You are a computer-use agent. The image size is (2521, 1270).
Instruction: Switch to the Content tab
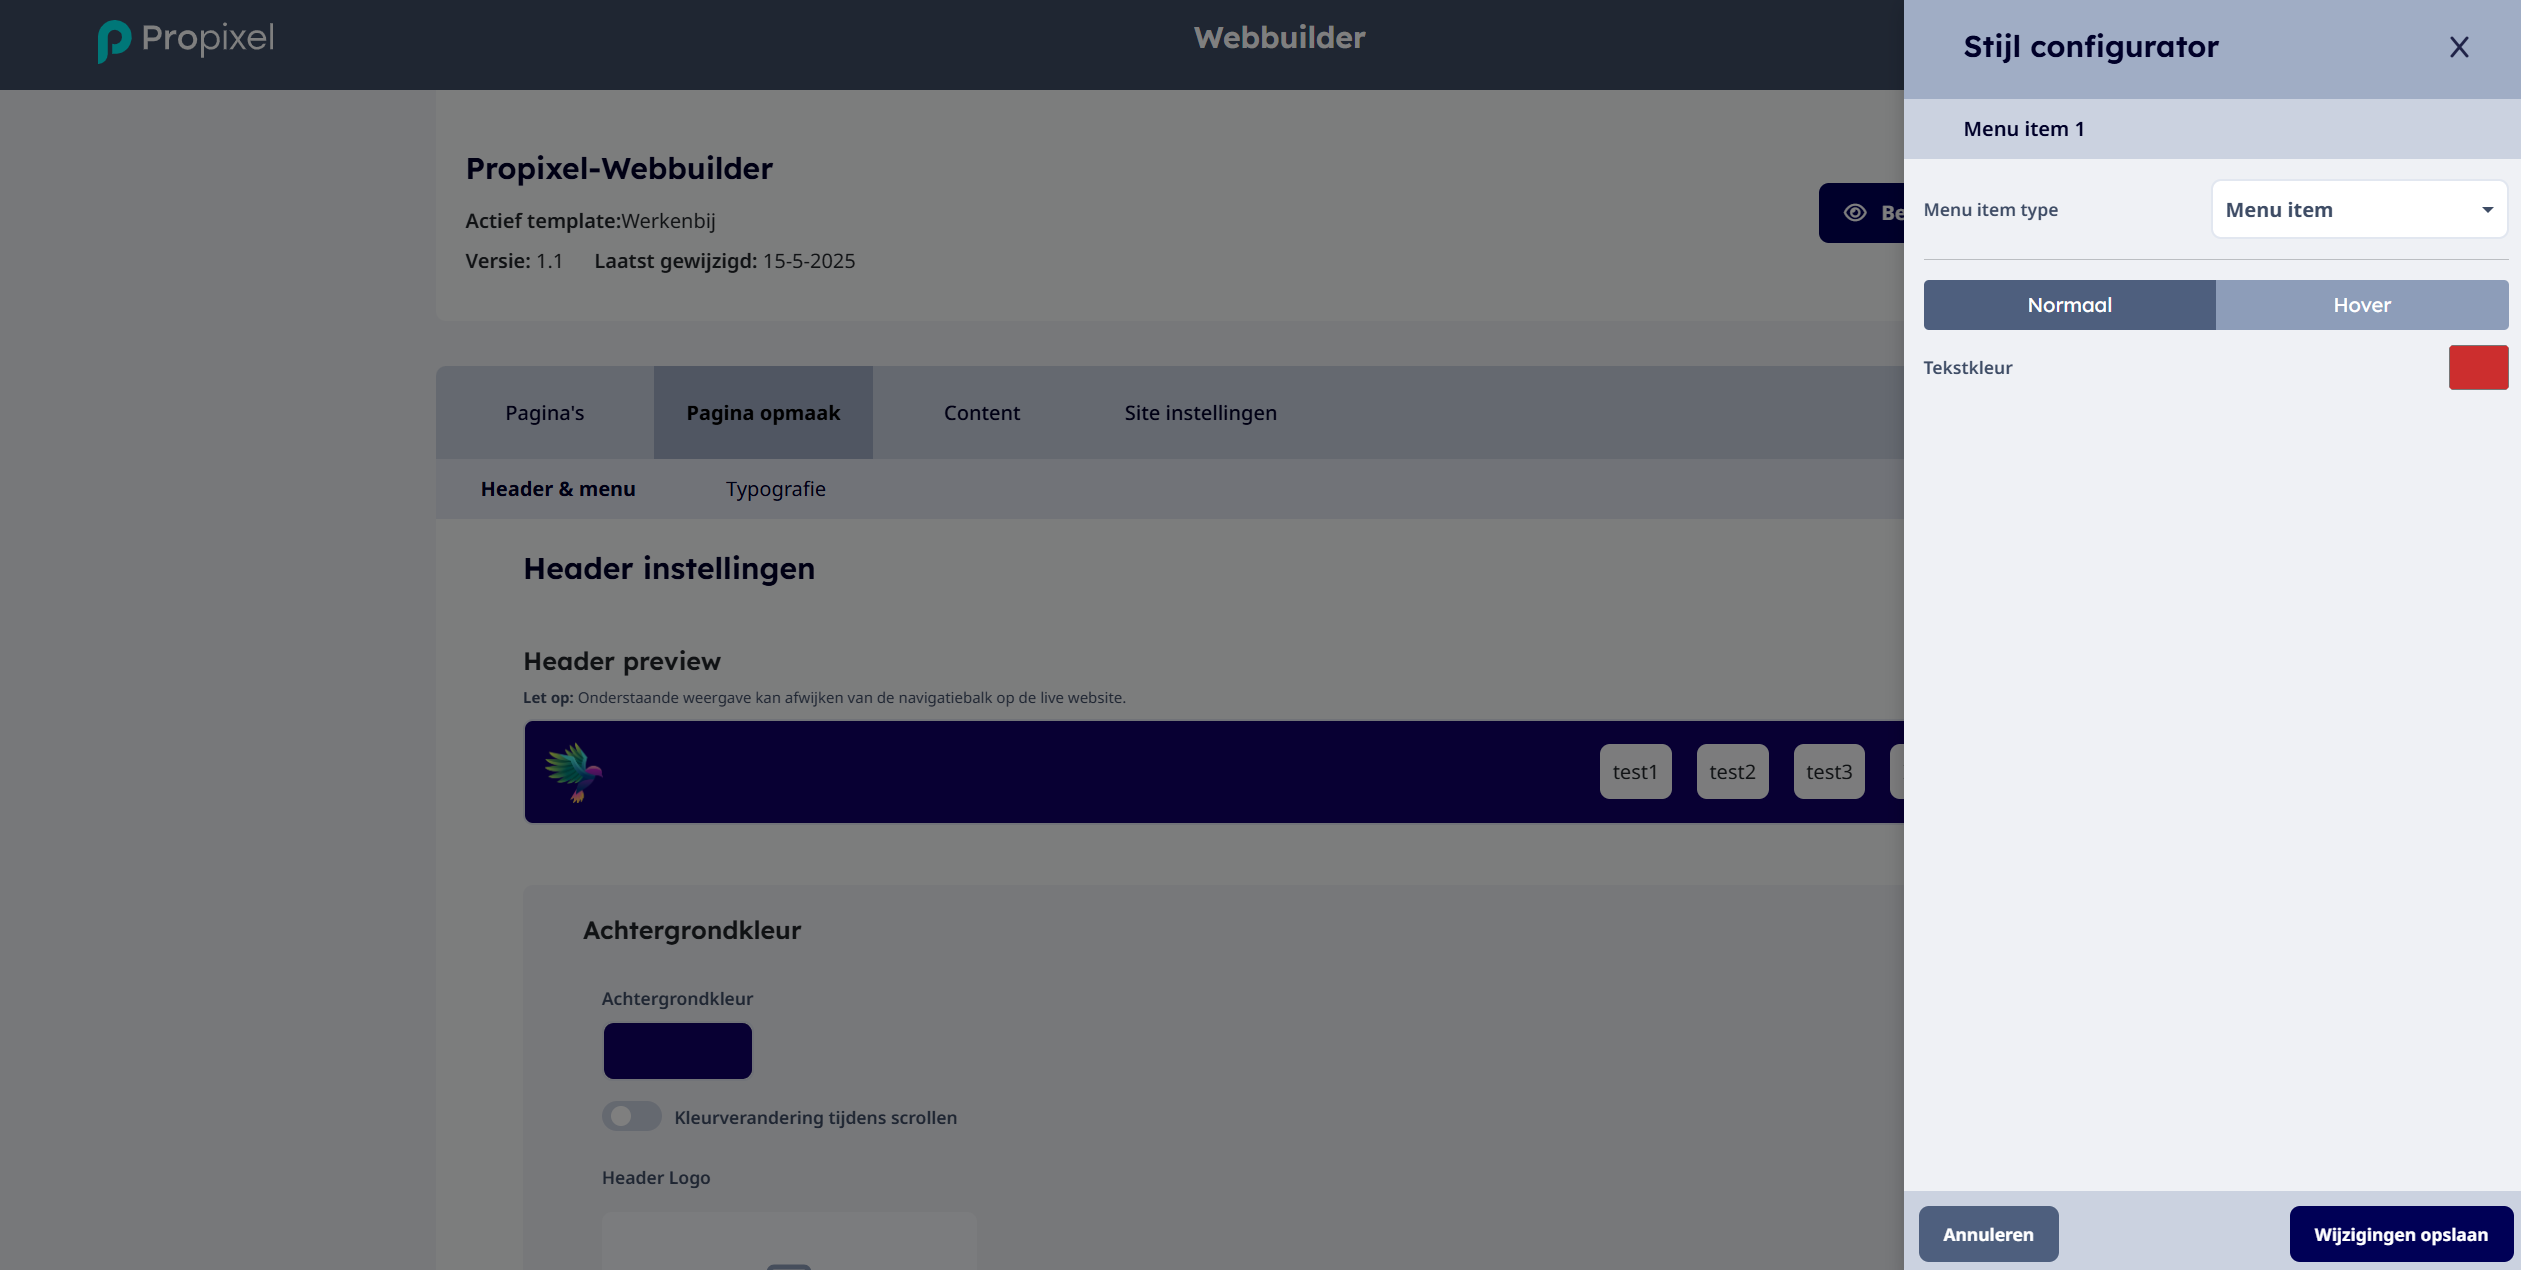coord(982,413)
